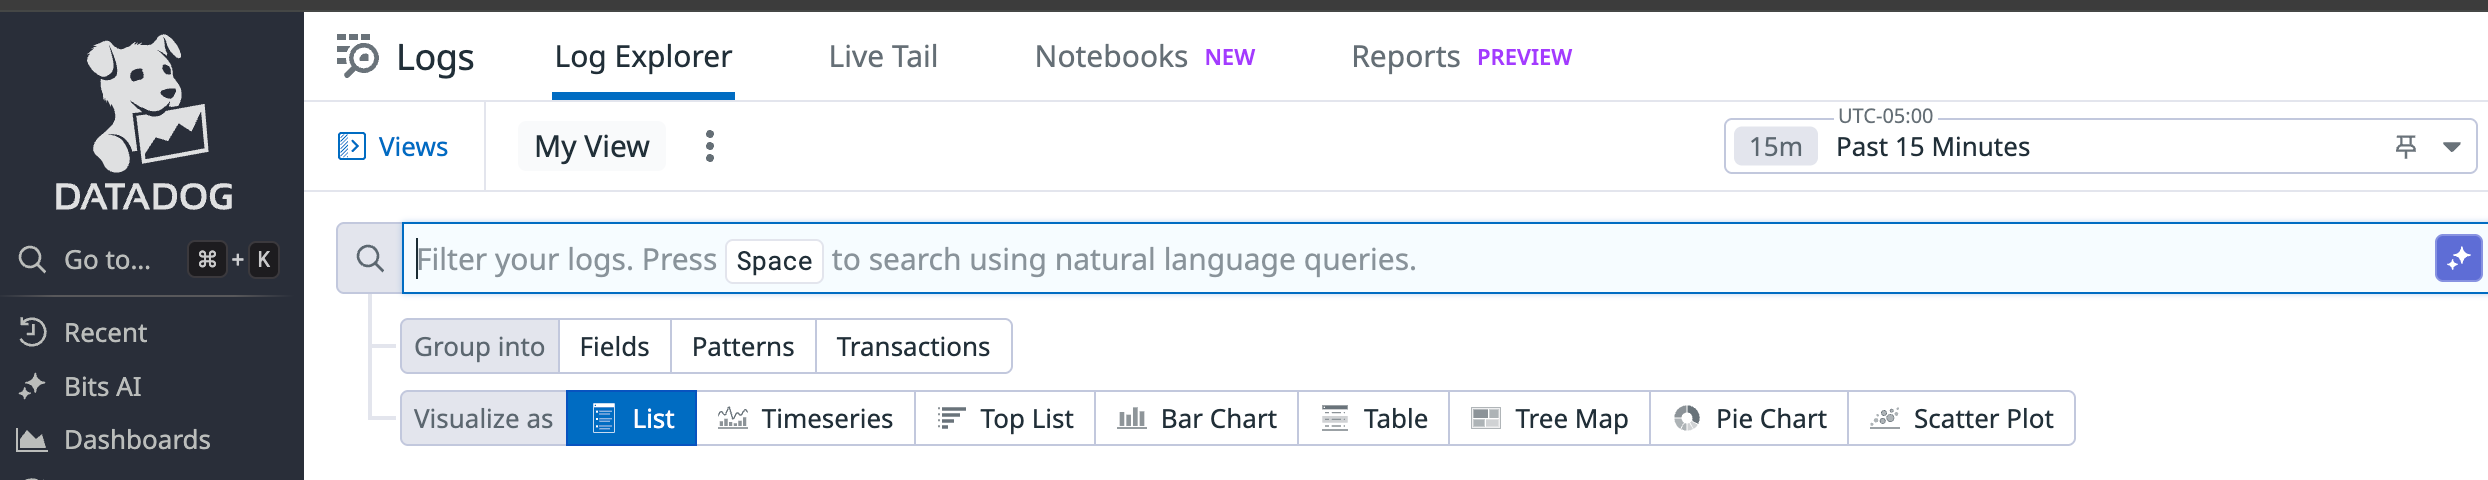Expand the time range dropdown arrow
This screenshot has width=2488, height=480.
pos(2452,147)
